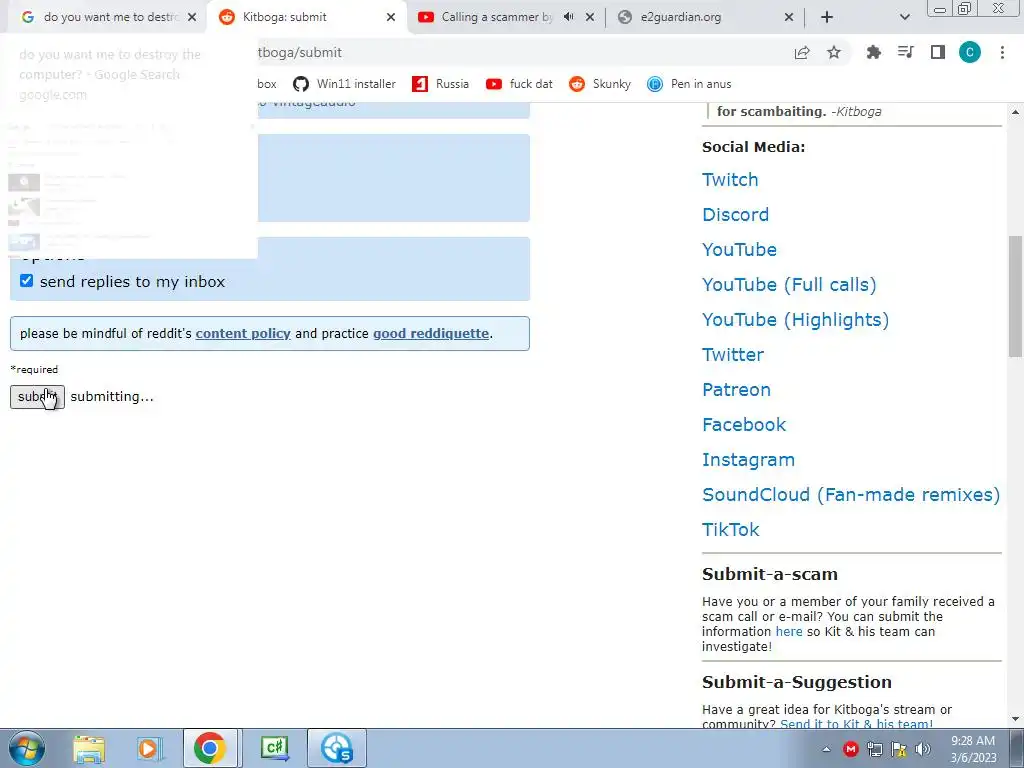Click the share this page icon
Image resolution: width=1024 pixels, height=768 pixels.
pos(802,52)
